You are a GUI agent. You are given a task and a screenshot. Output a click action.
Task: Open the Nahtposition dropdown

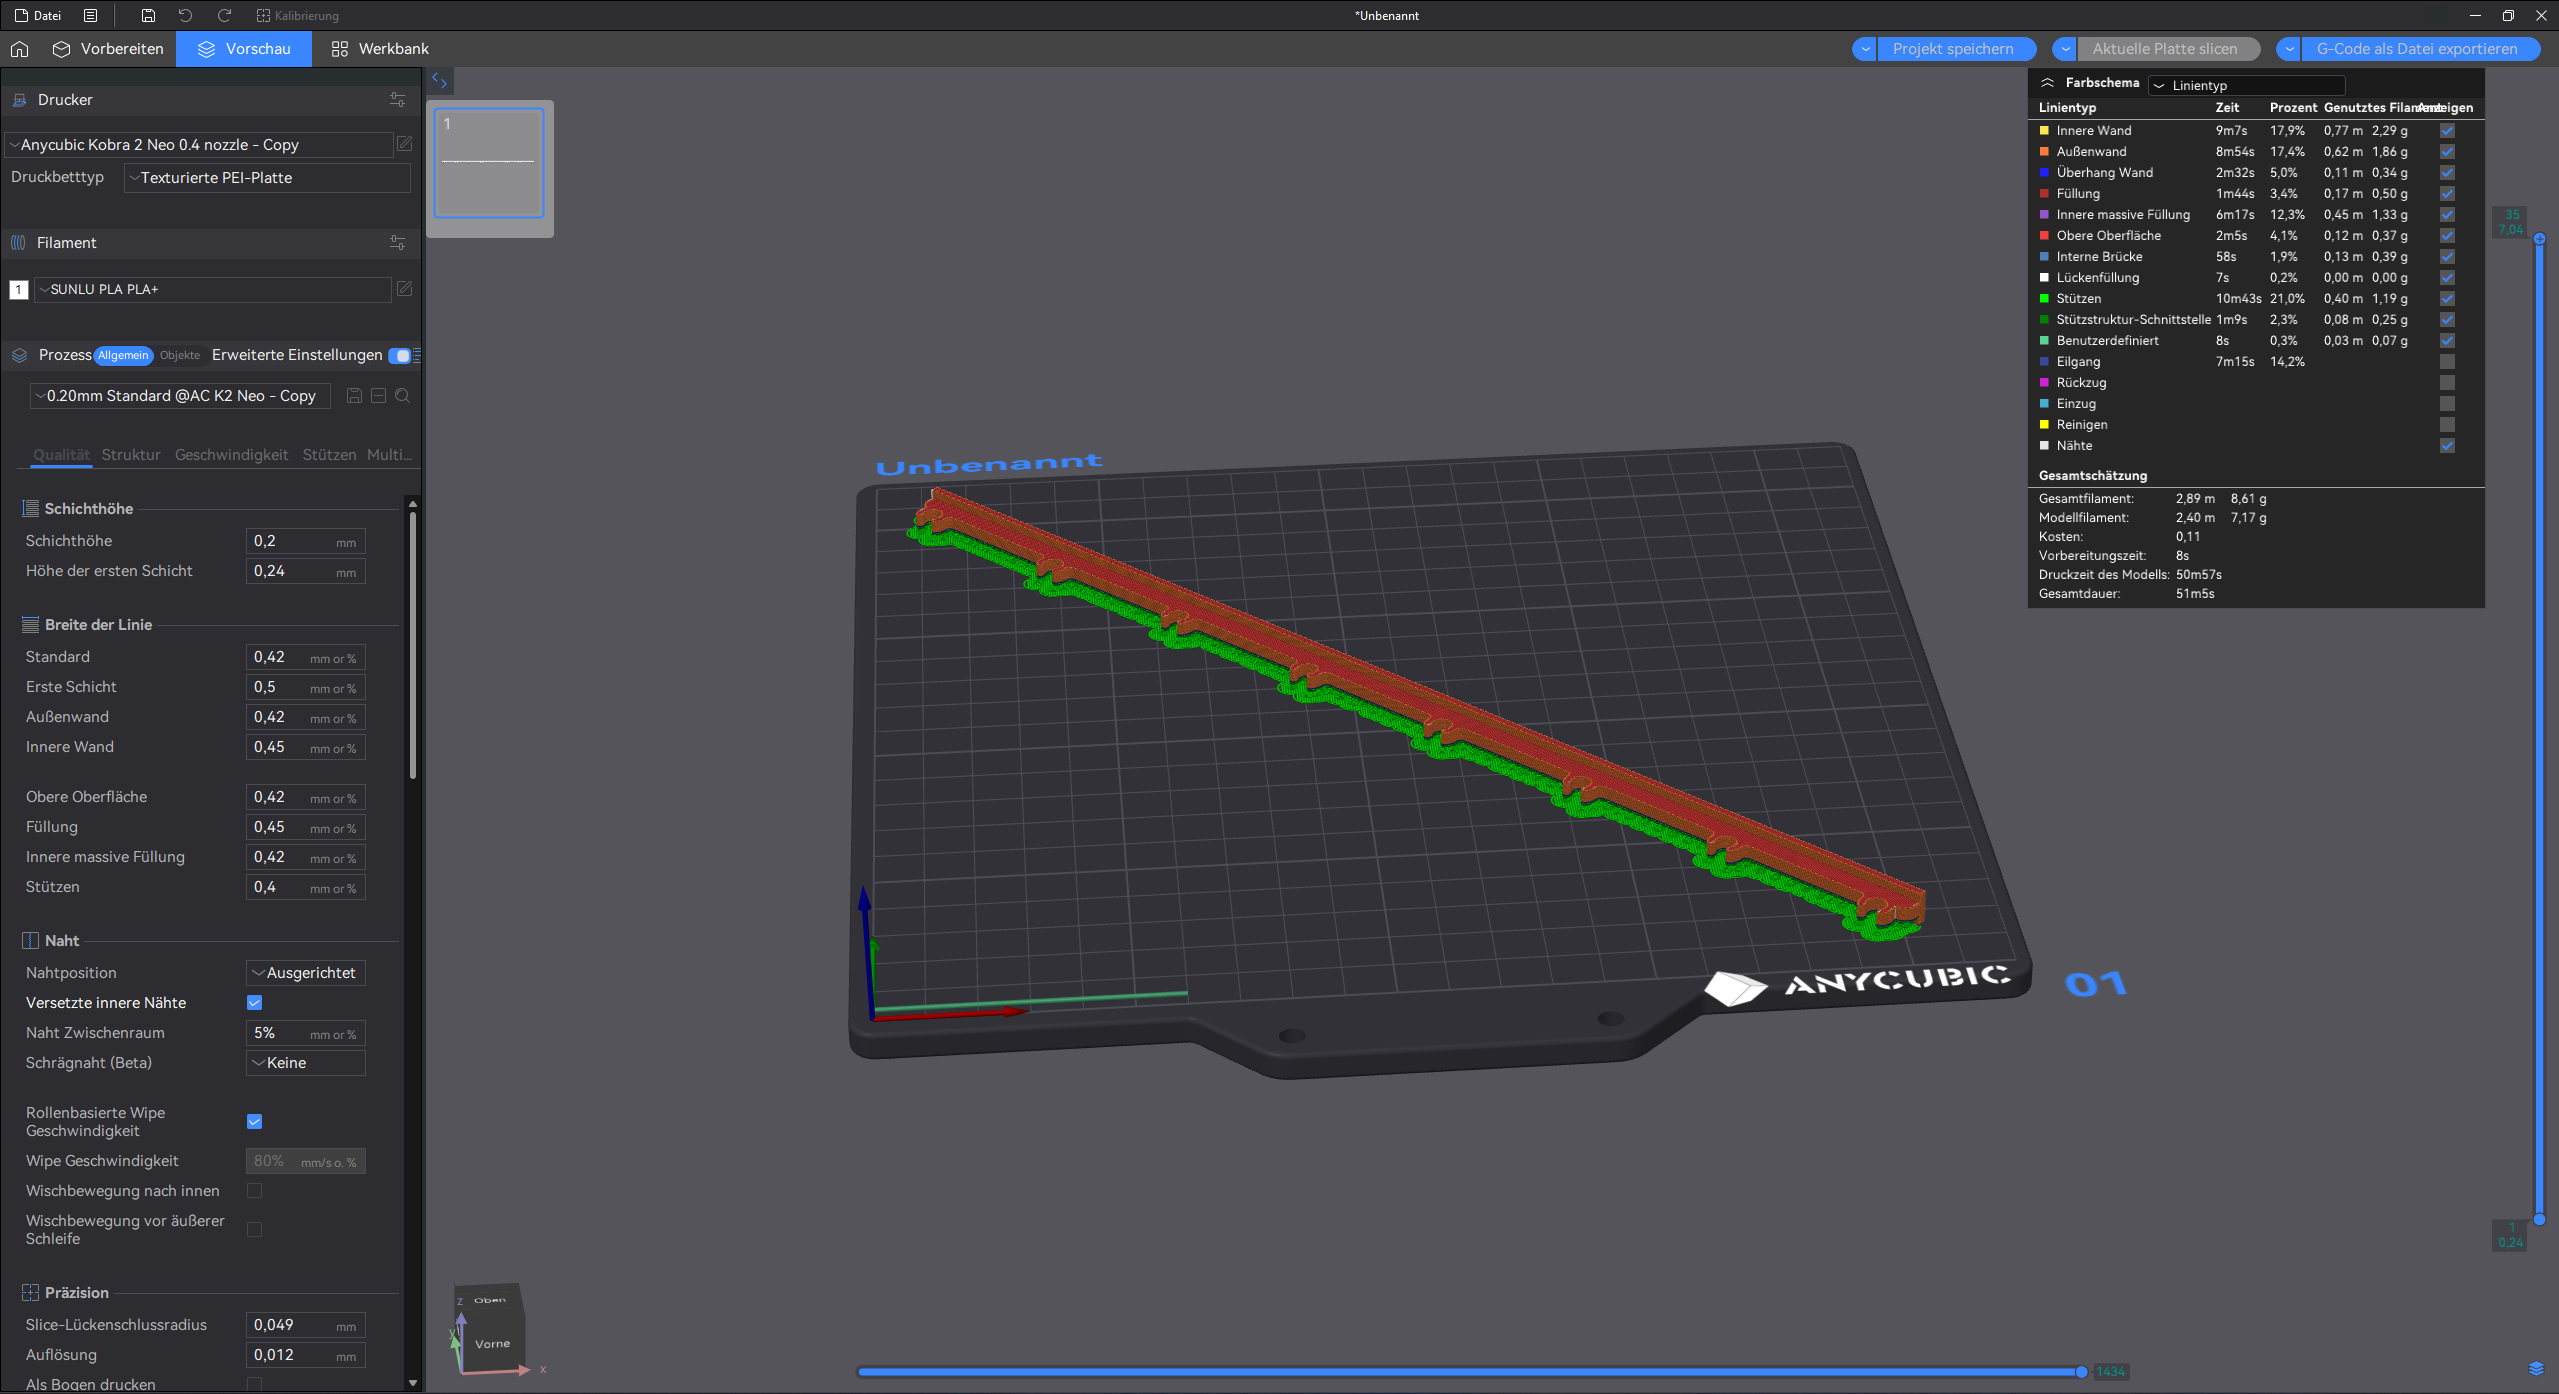pyautogui.click(x=306, y=974)
